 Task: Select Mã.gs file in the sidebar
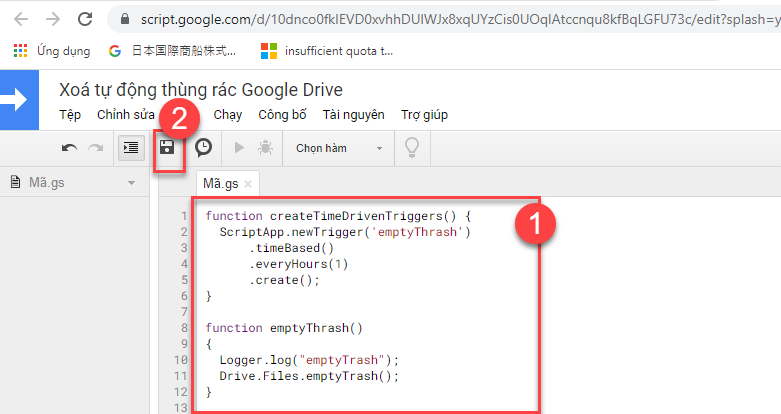click(46, 183)
